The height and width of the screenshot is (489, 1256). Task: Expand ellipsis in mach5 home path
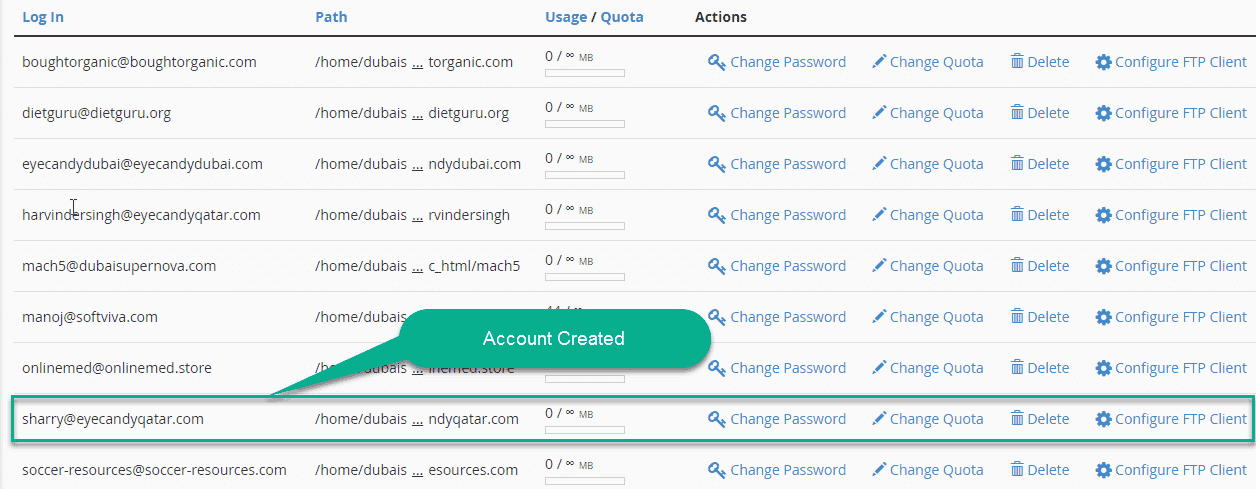tap(418, 267)
